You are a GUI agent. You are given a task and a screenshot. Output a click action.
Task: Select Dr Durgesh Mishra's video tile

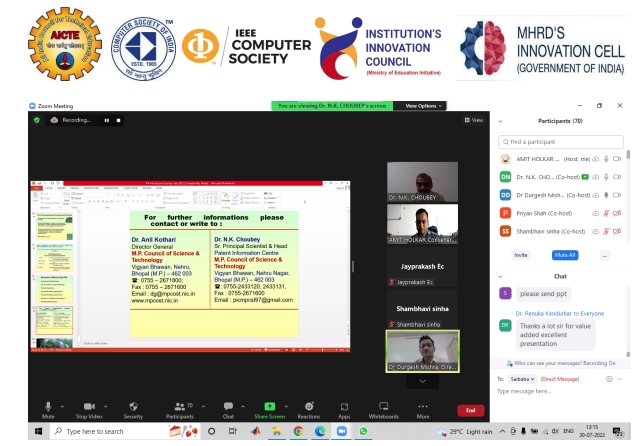(x=422, y=351)
